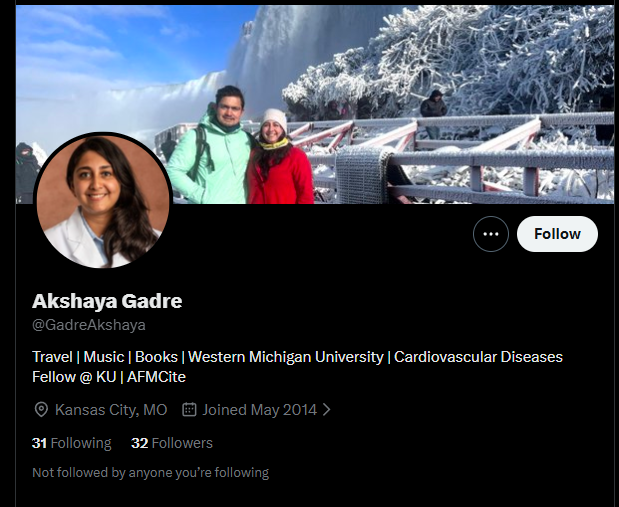Click Fellow @ KU in the bio
The height and width of the screenshot is (507, 619).
pos(74,377)
